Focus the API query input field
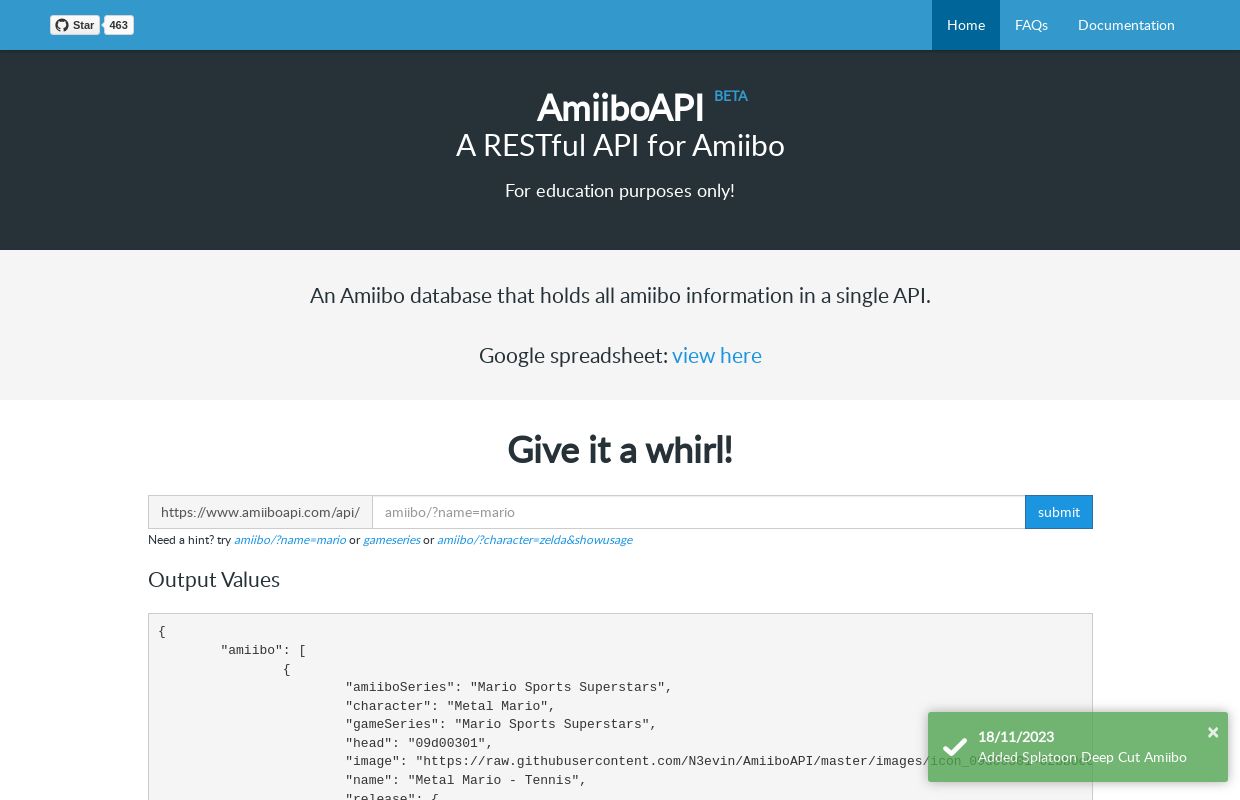 698,512
